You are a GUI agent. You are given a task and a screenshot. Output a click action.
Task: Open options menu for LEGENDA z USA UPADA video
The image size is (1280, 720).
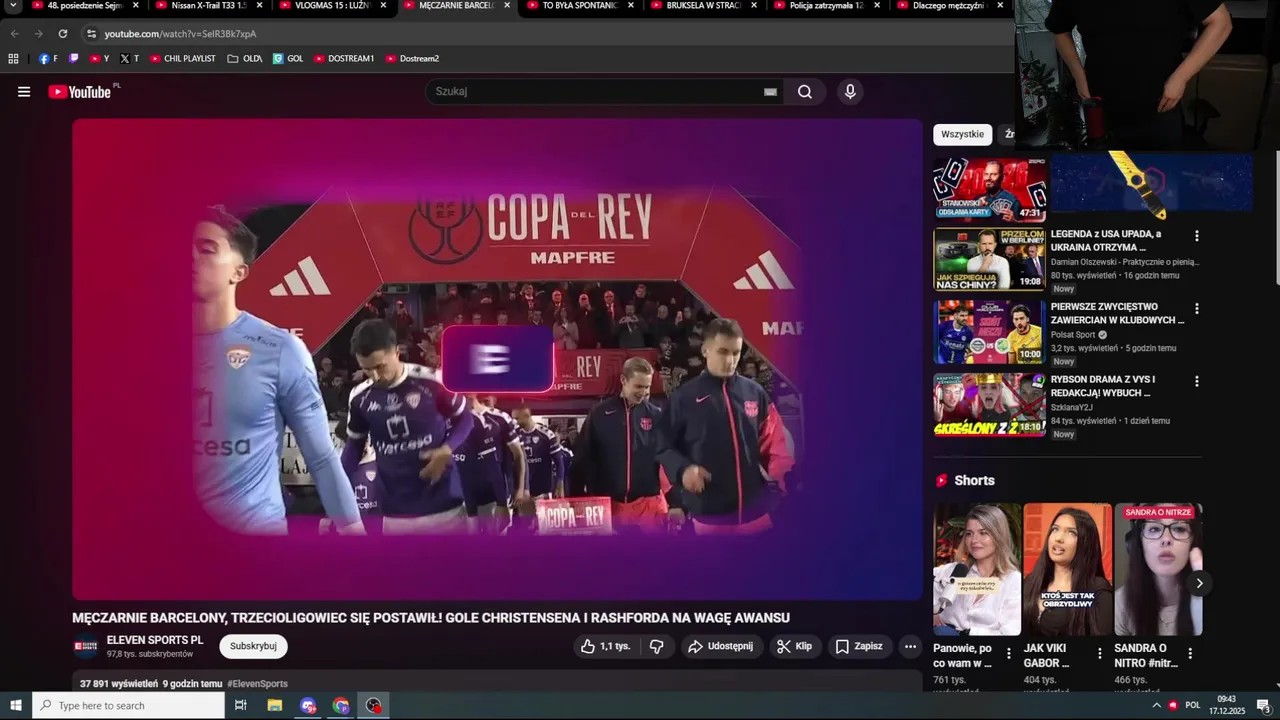click(x=1196, y=236)
